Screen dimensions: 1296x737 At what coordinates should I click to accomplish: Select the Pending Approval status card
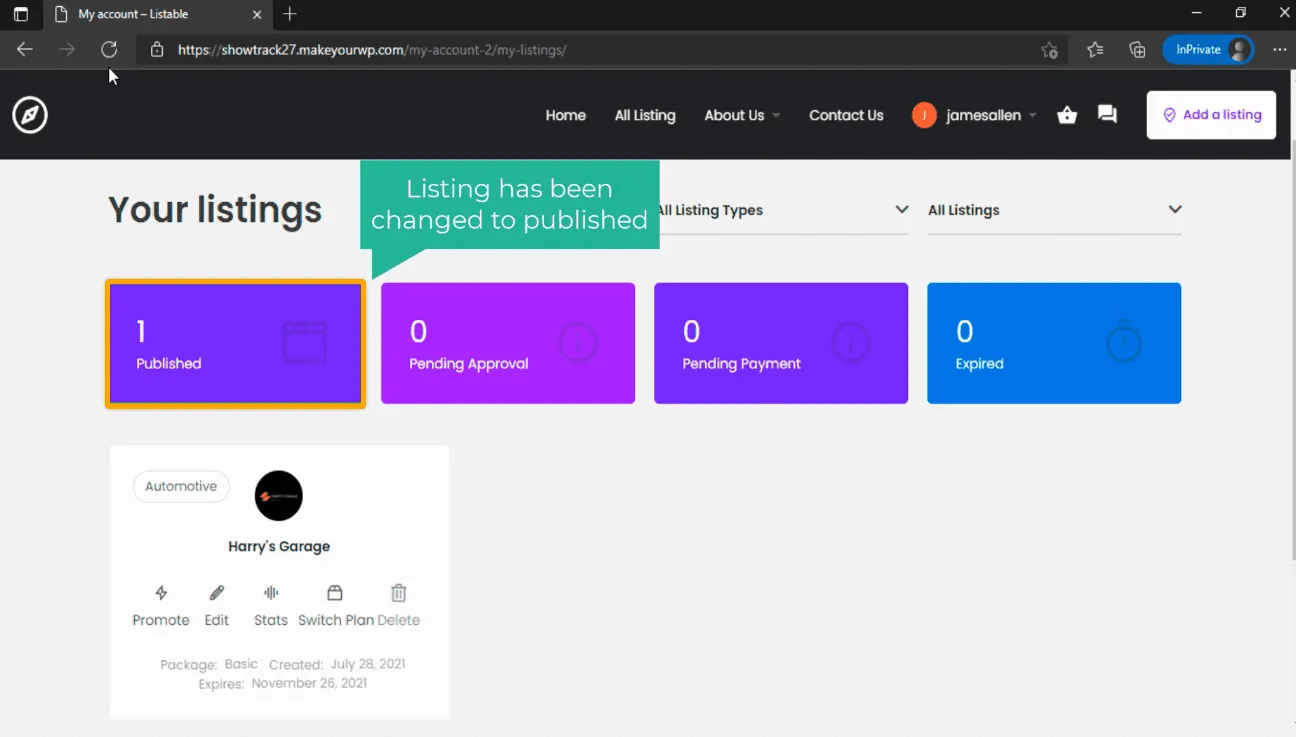tap(508, 344)
